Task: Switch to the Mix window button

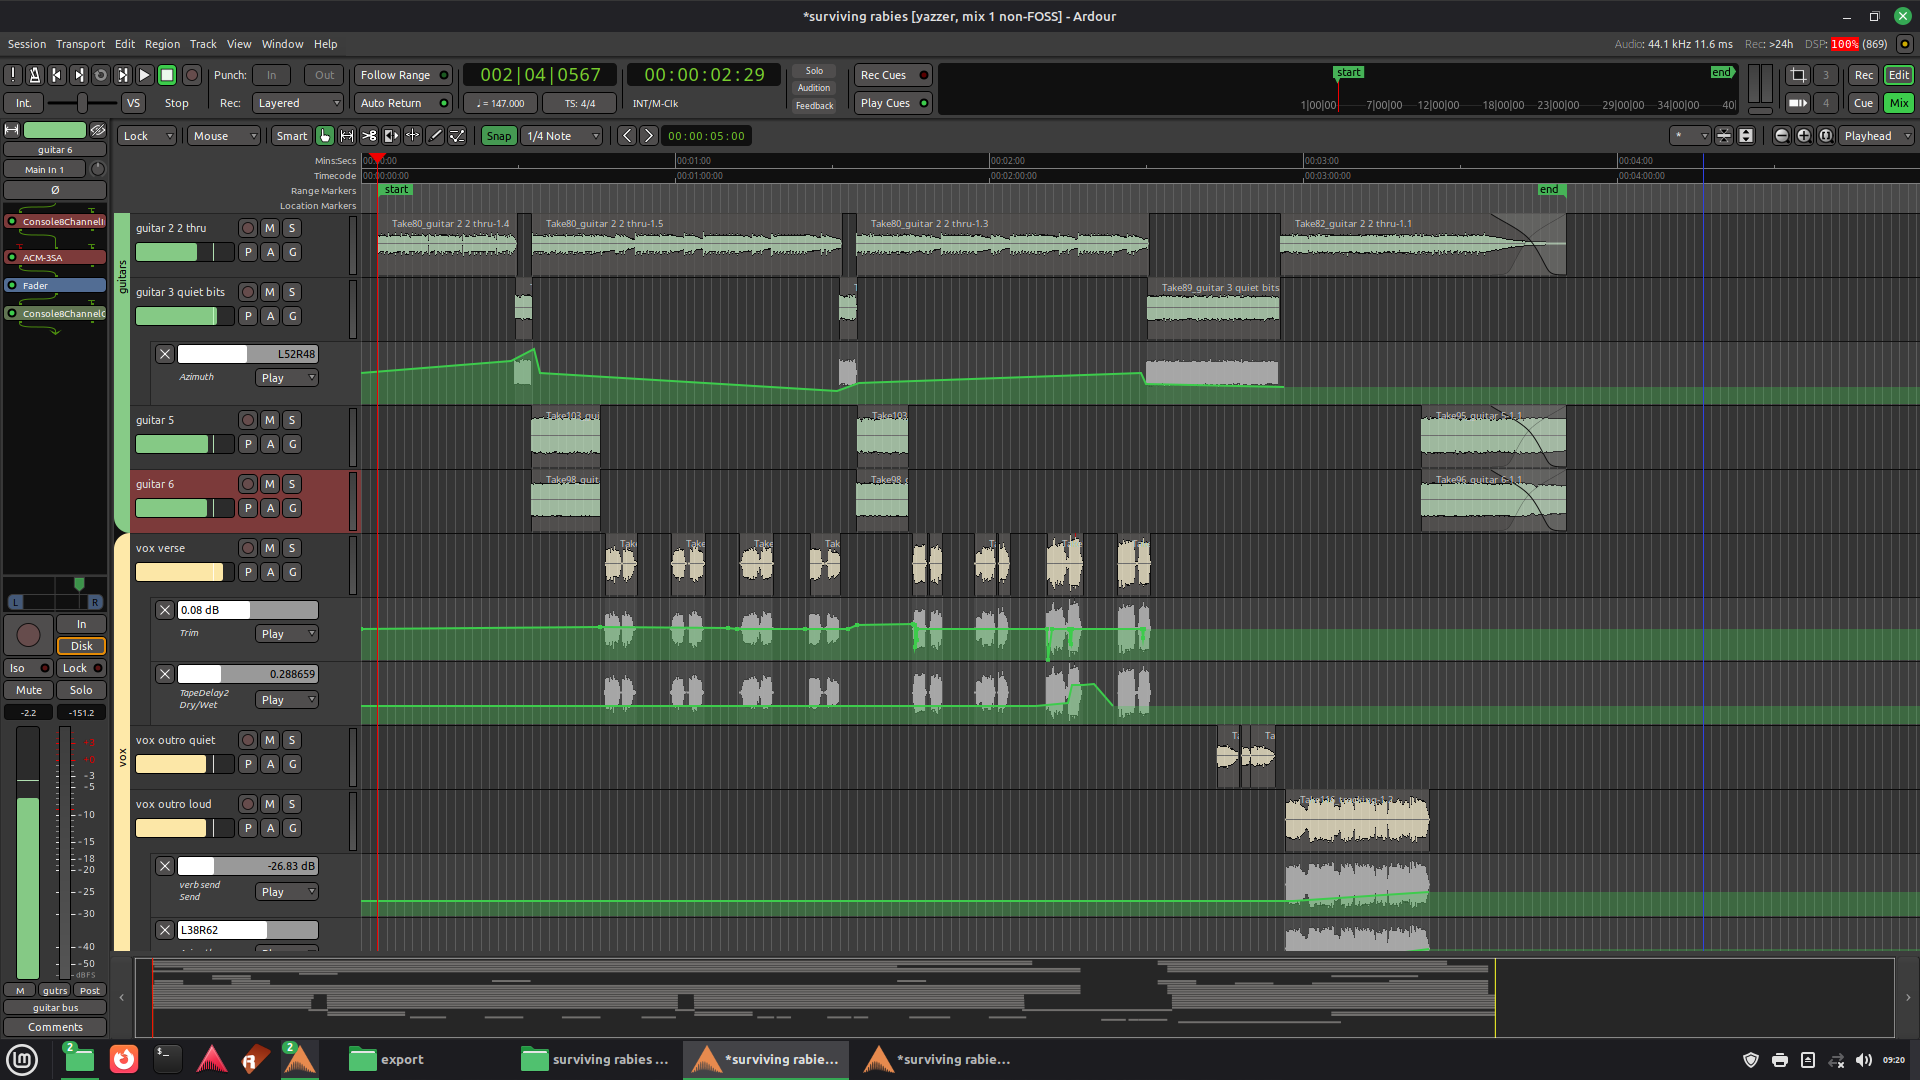Action: (1898, 103)
